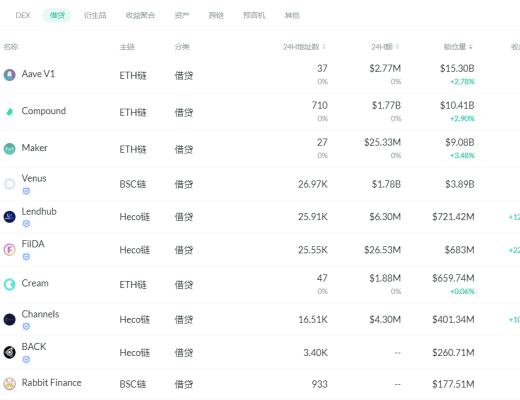Click the 主链 column header

pyautogui.click(x=127, y=47)
